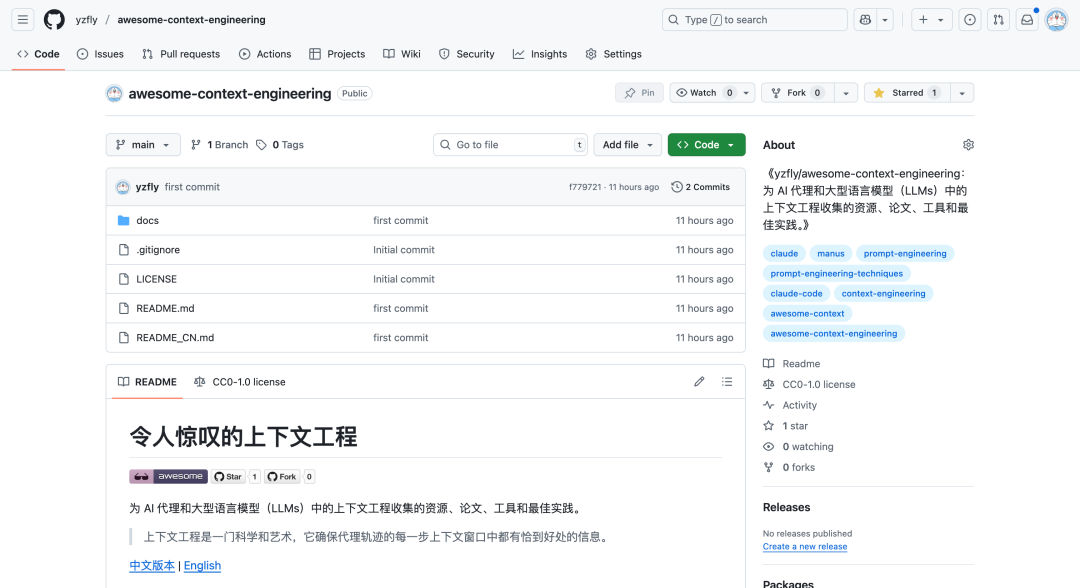This screenshot has height=588, width=1080.
Task: Open your issues icon in header
Action: click(970, 20)
